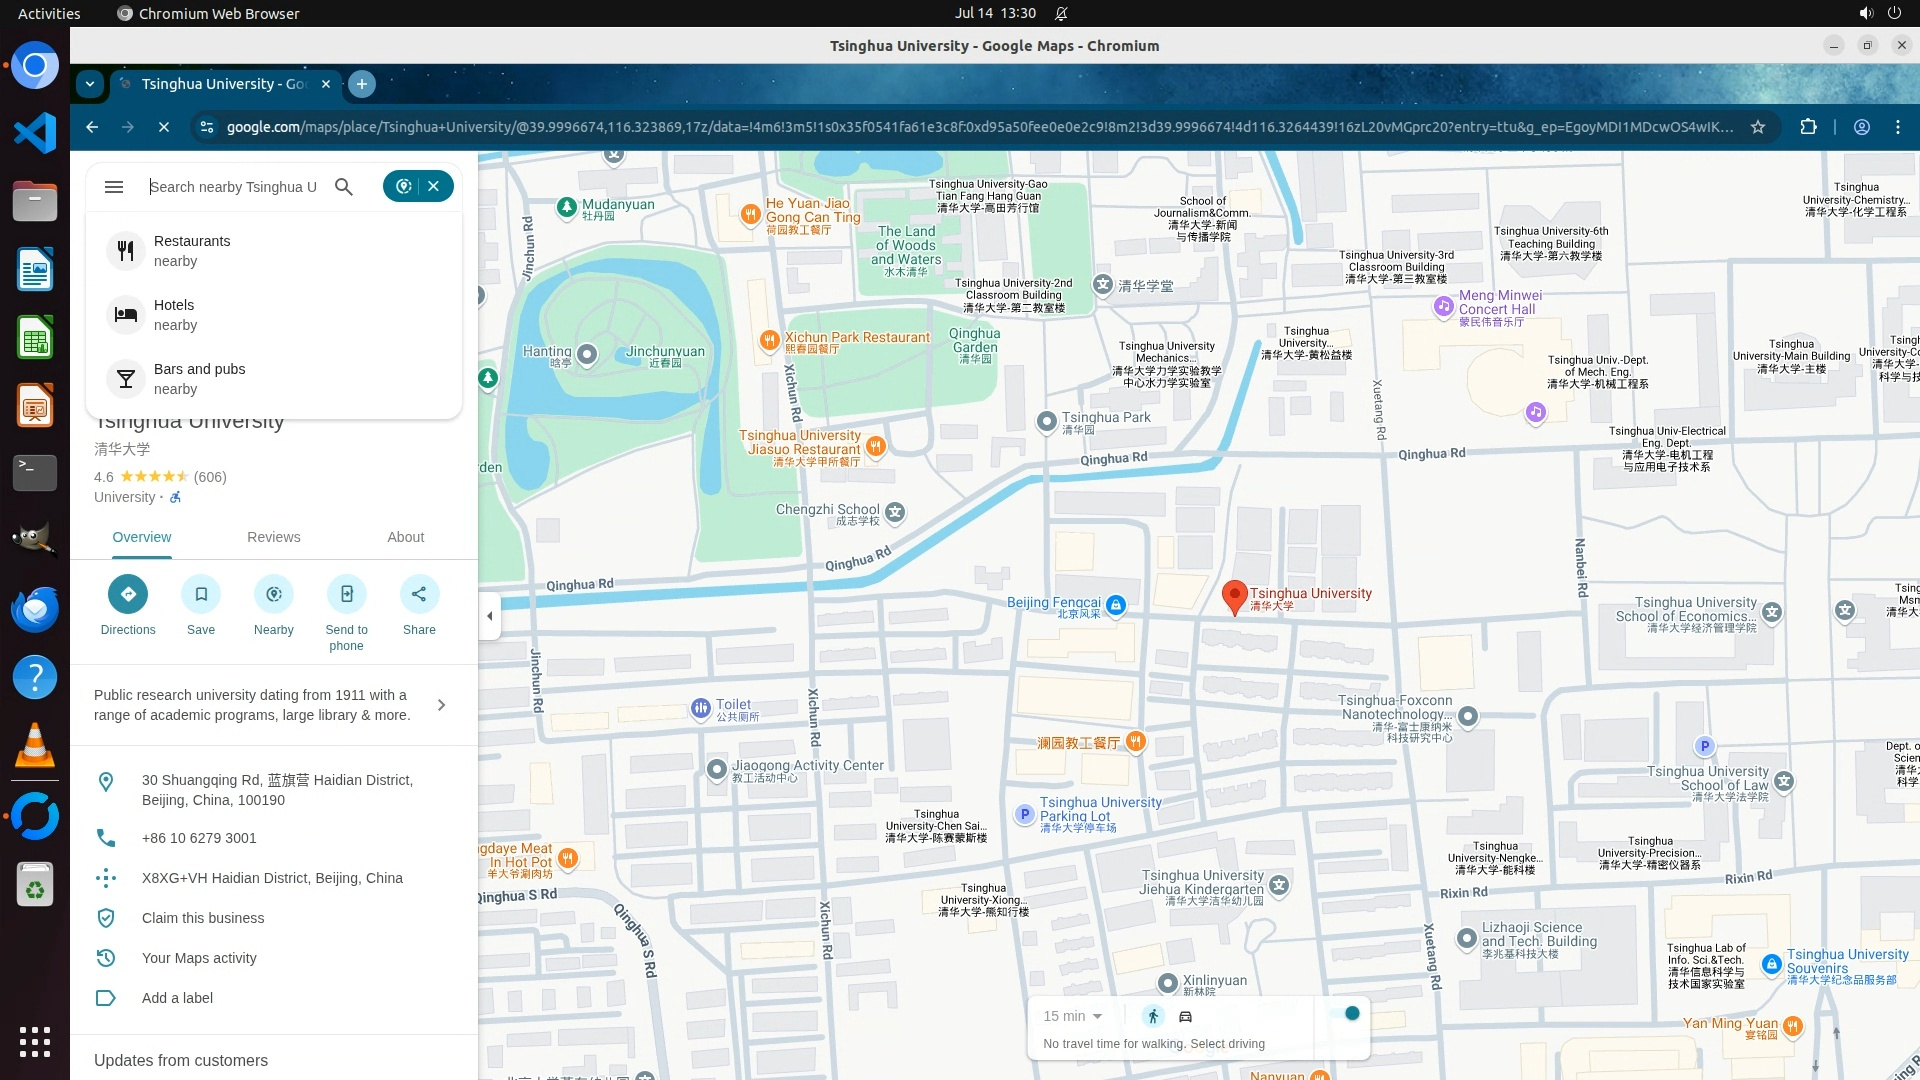
Task: Click the Directions icon button
Action: pyautogui.click(x=128, y=594)
